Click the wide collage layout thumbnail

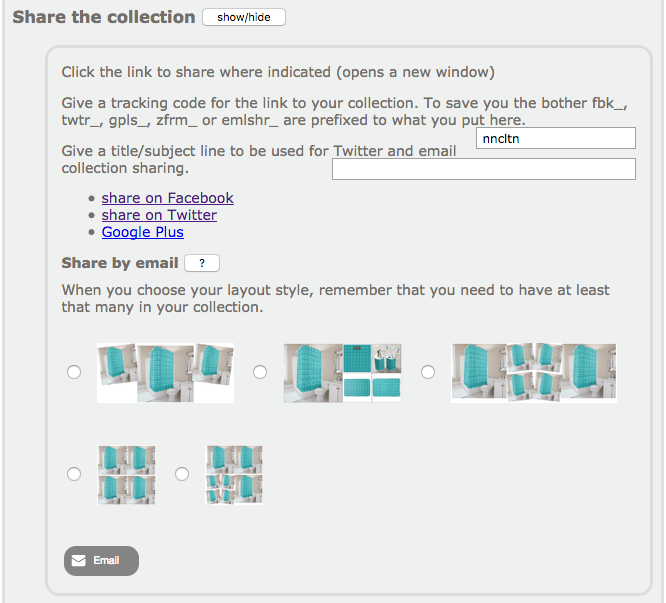(x=533, y=372)
